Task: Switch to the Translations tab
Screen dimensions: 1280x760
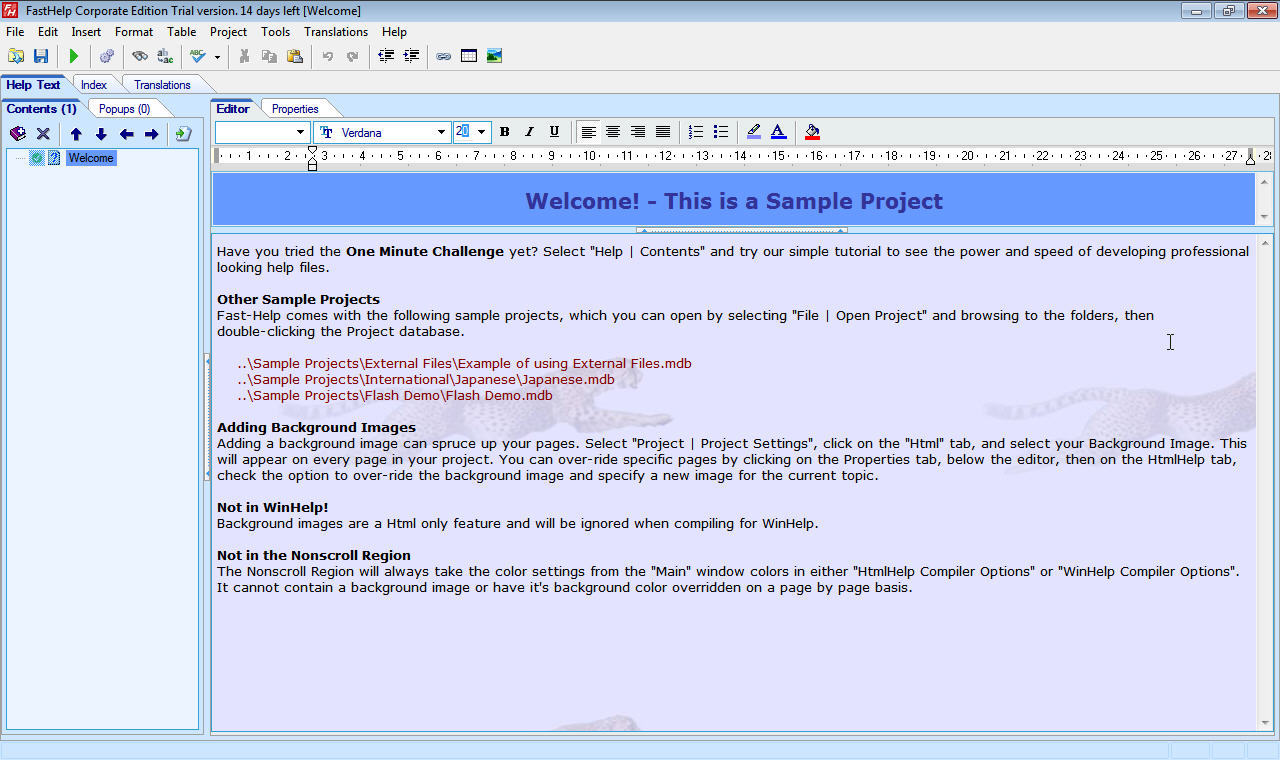Action: coord(162,85)
